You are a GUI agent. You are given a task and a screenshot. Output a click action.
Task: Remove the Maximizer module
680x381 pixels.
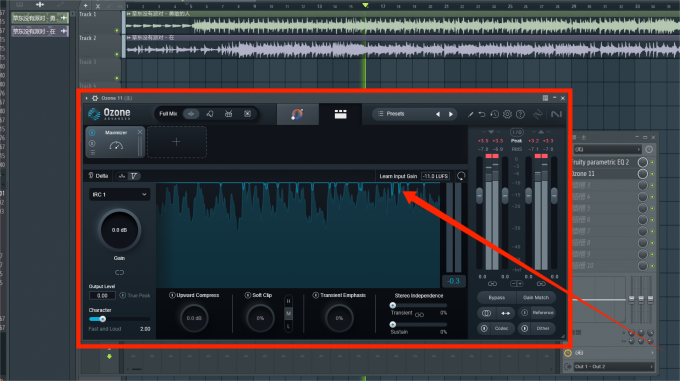tap(140, 132)
